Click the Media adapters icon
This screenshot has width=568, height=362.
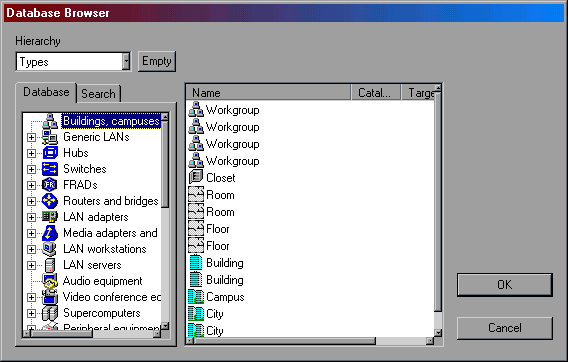pyautogui.click(x=50, y=233)
